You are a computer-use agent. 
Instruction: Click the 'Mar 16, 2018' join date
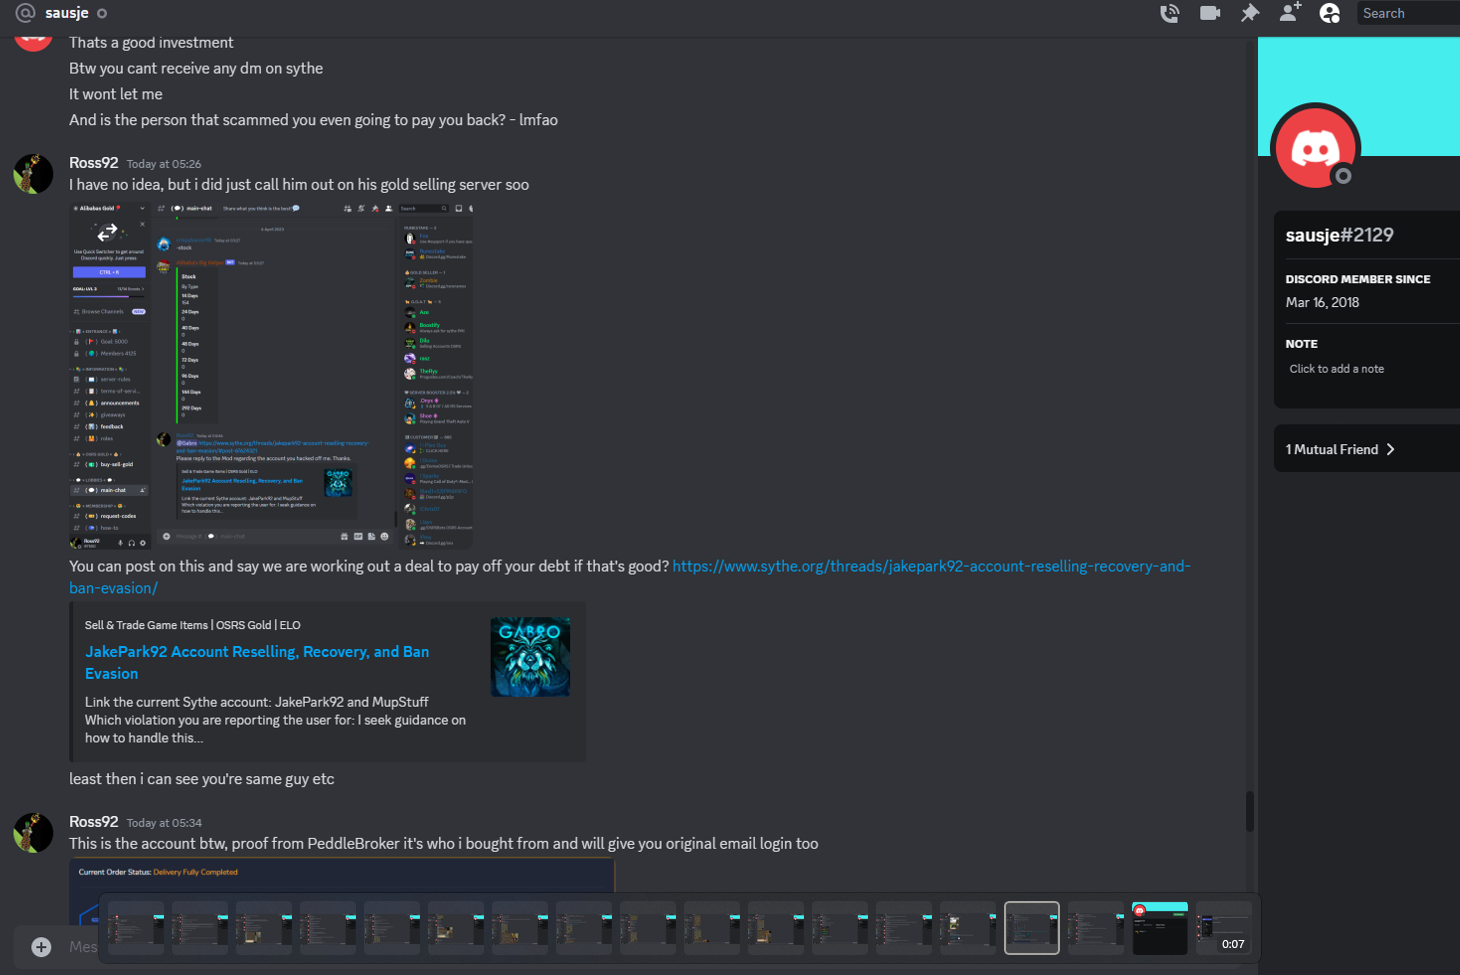tap(1322, 302)
